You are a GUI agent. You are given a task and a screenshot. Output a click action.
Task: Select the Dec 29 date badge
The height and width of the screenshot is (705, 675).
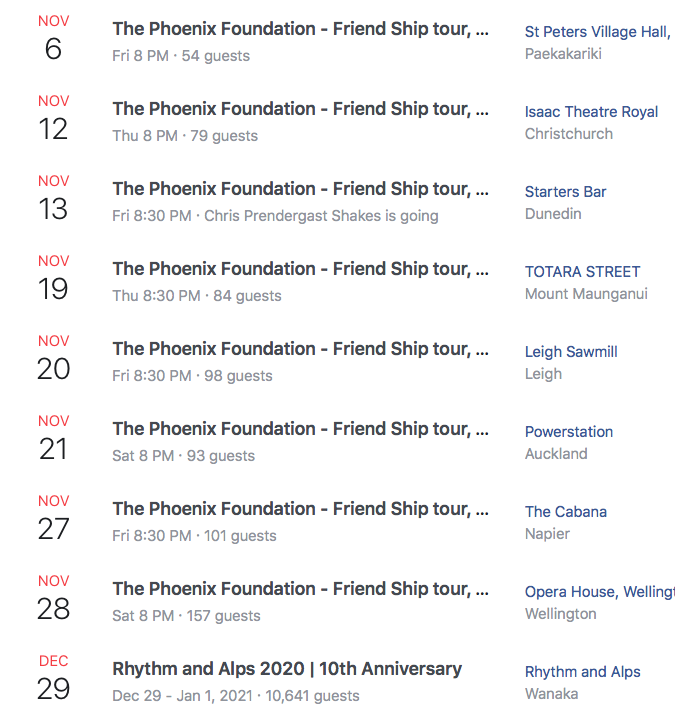54,678
